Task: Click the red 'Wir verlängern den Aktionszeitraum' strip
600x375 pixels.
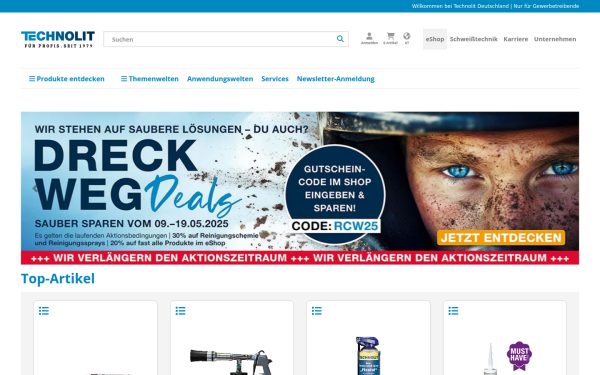Action: (300, 258)
